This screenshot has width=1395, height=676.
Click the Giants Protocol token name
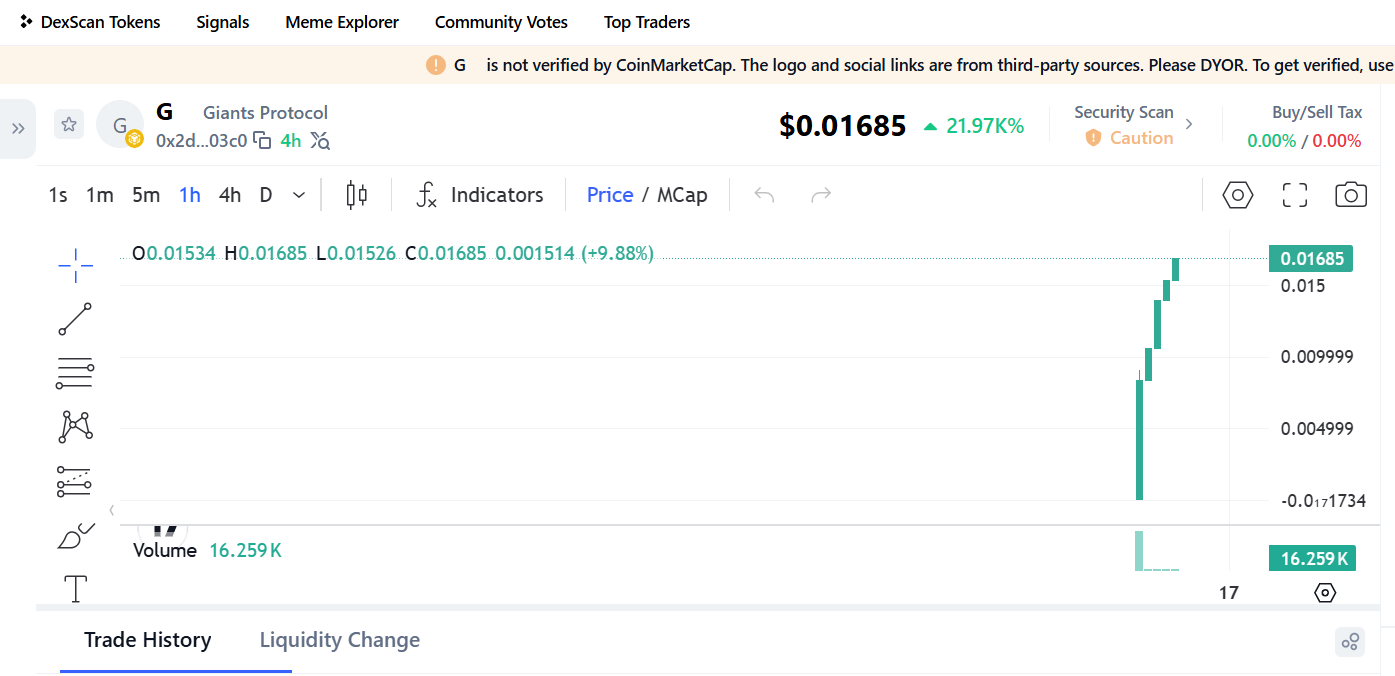[x=265, y=113]
